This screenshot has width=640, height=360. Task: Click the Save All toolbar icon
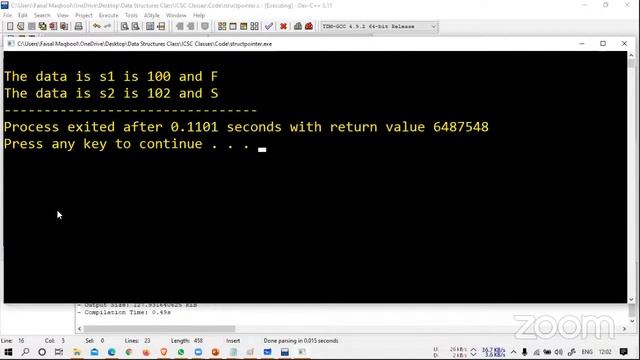[42, 26]
